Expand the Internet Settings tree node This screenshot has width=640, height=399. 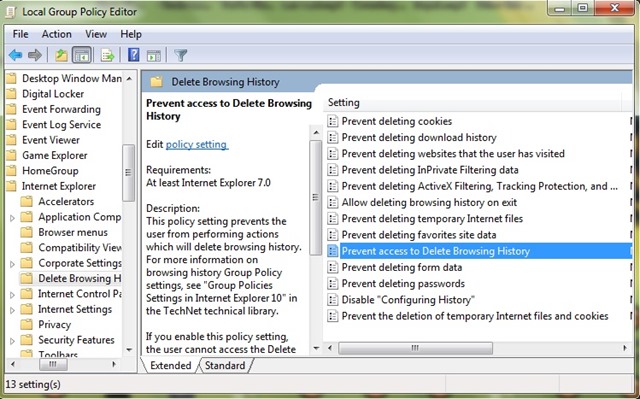point(12,310)
